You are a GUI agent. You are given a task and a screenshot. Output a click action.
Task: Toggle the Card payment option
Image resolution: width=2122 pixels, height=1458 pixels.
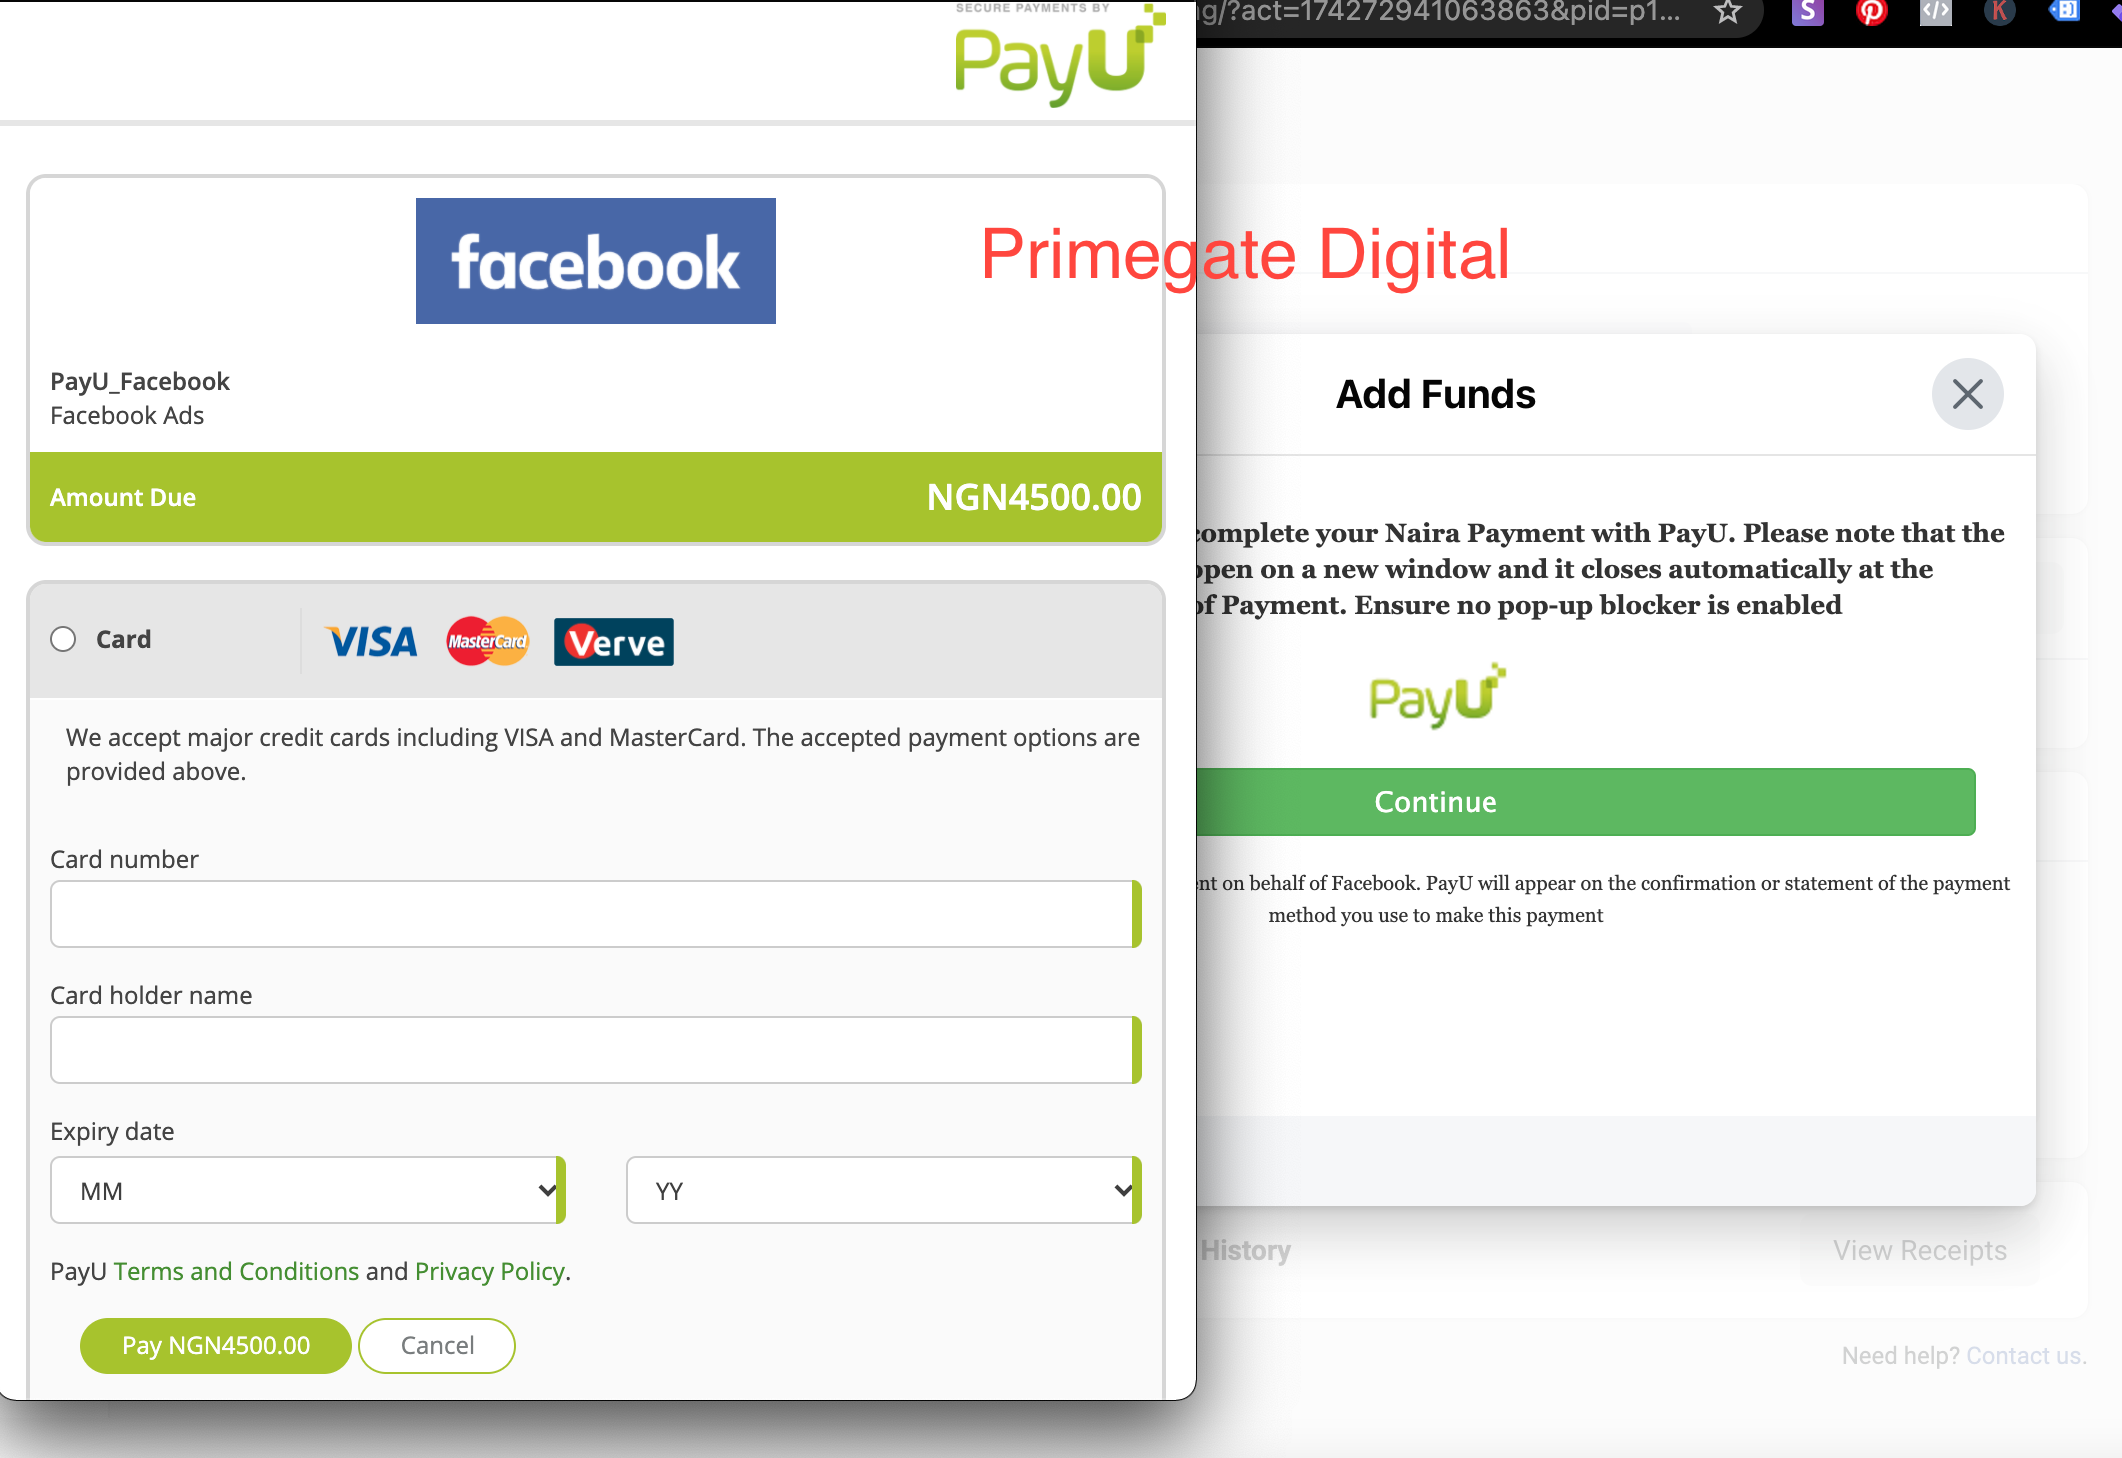pos(64,639)
